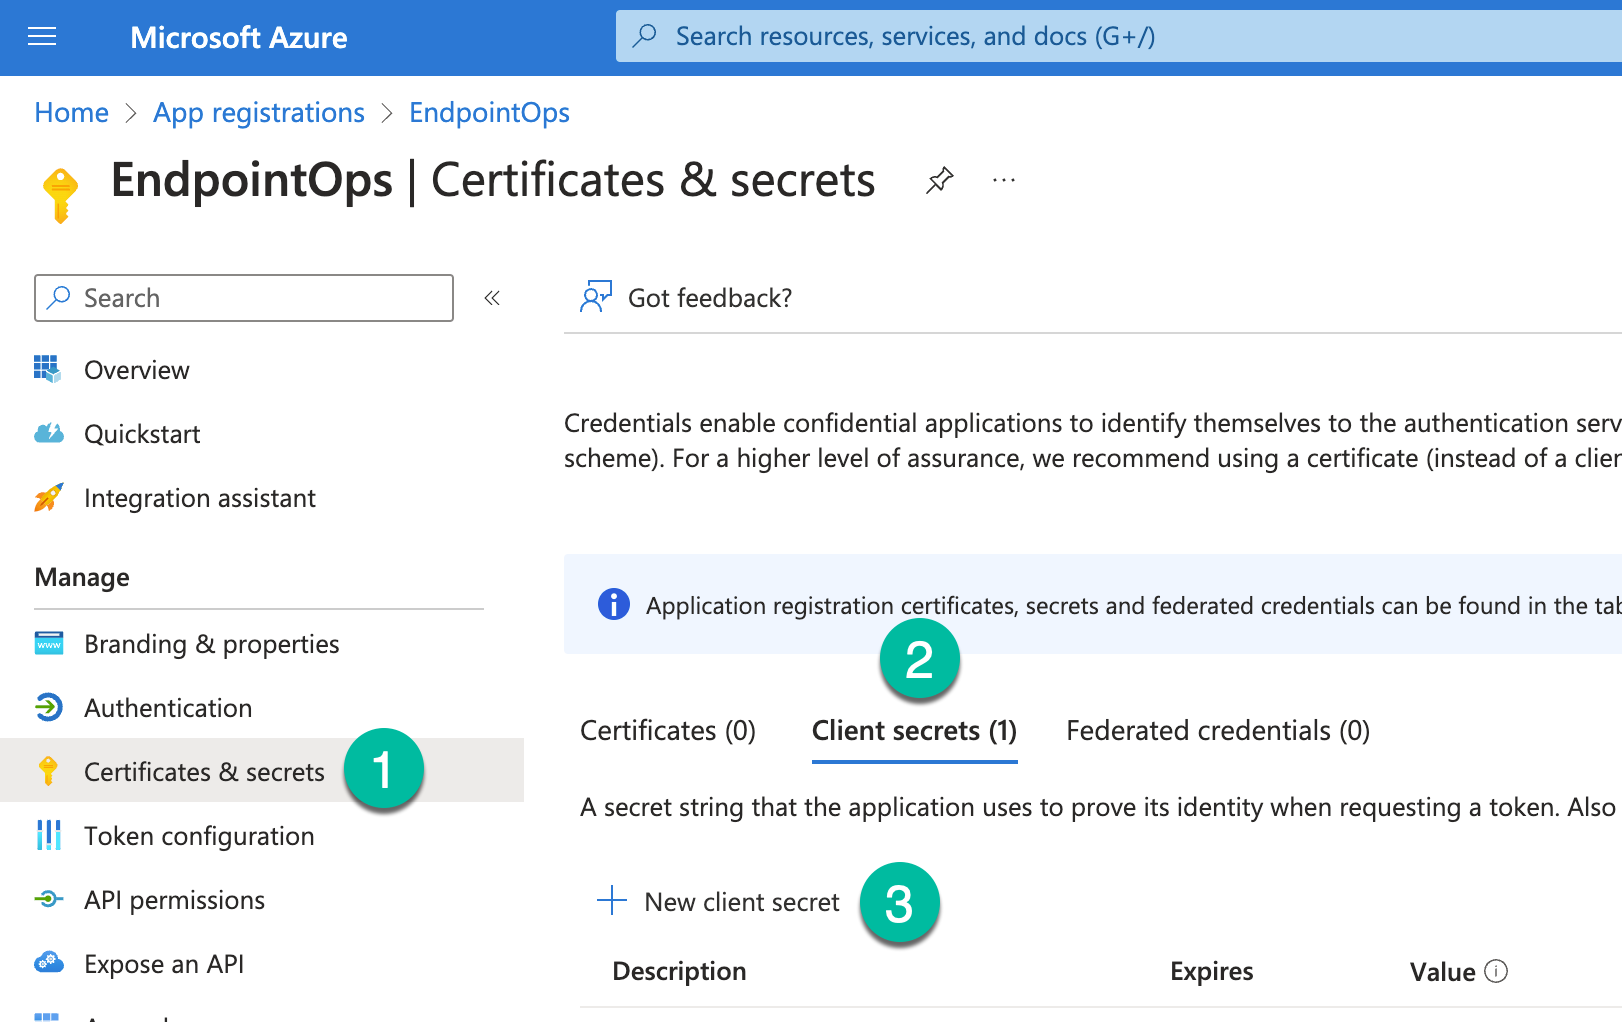Click the EndpointOps key icon in header
The image size is (1622, 1022).
(61, 193)
